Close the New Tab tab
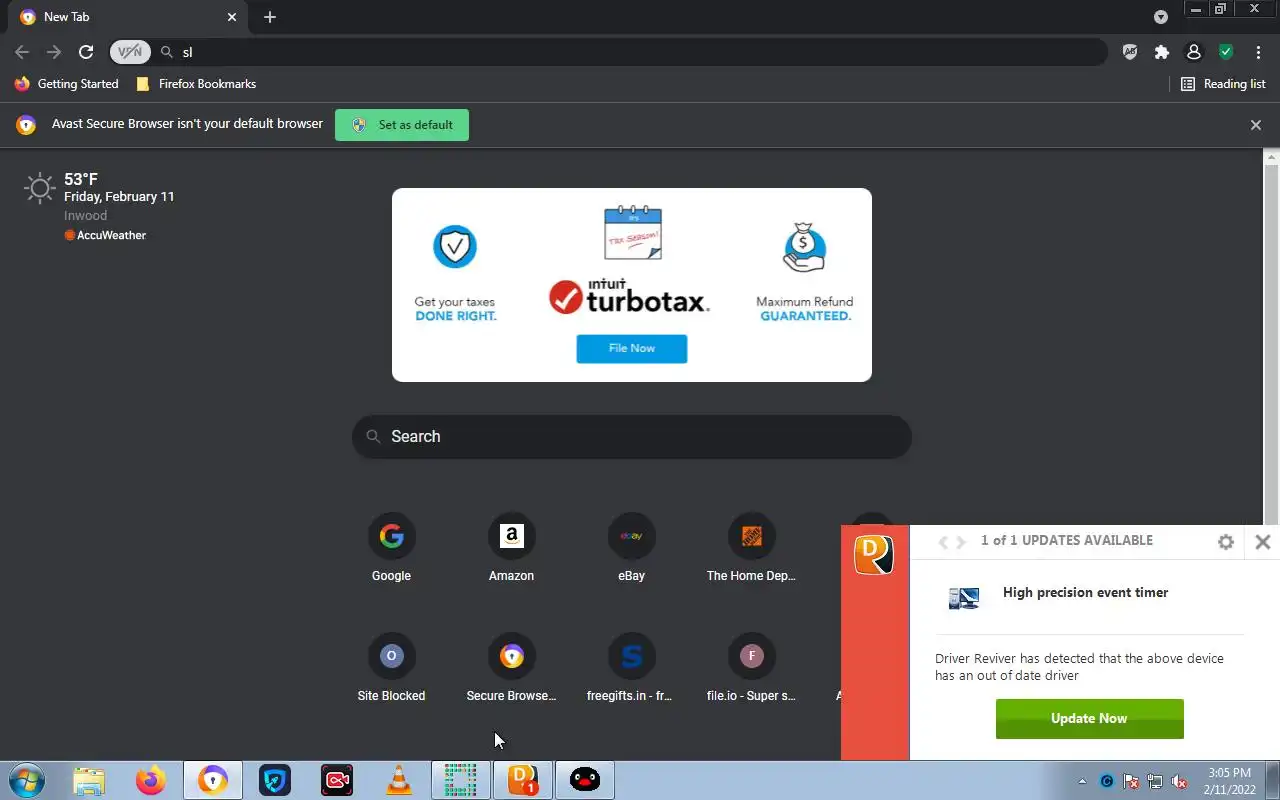Image resolution: width=1280 pixels, height=800 pixels. 232,17
